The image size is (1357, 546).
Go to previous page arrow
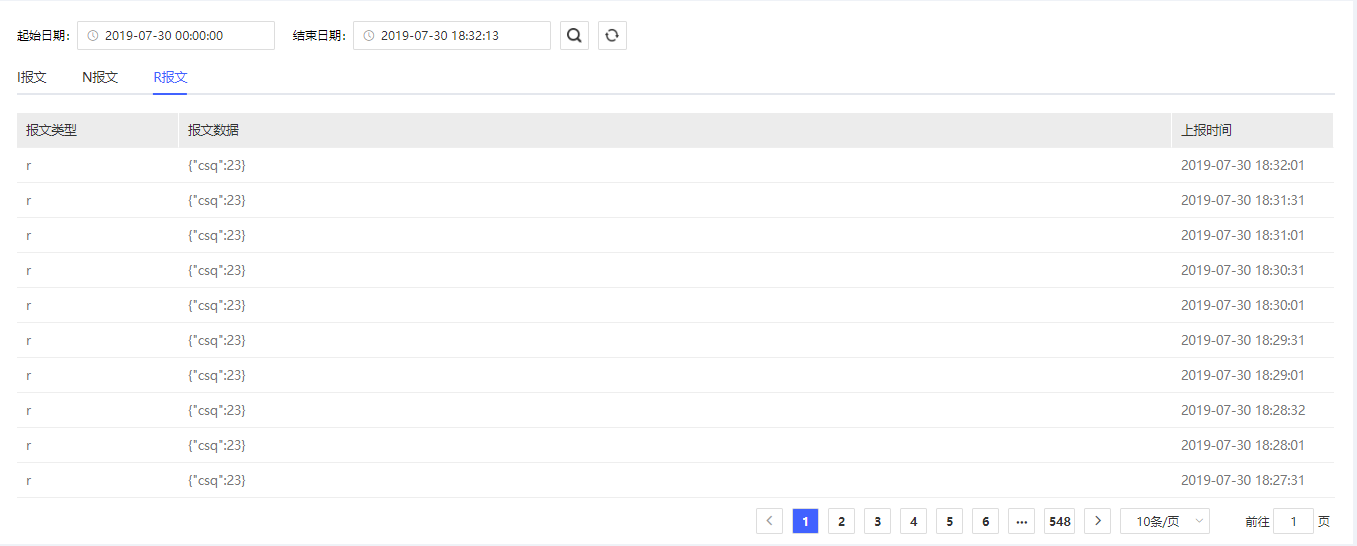click(769, 521)
